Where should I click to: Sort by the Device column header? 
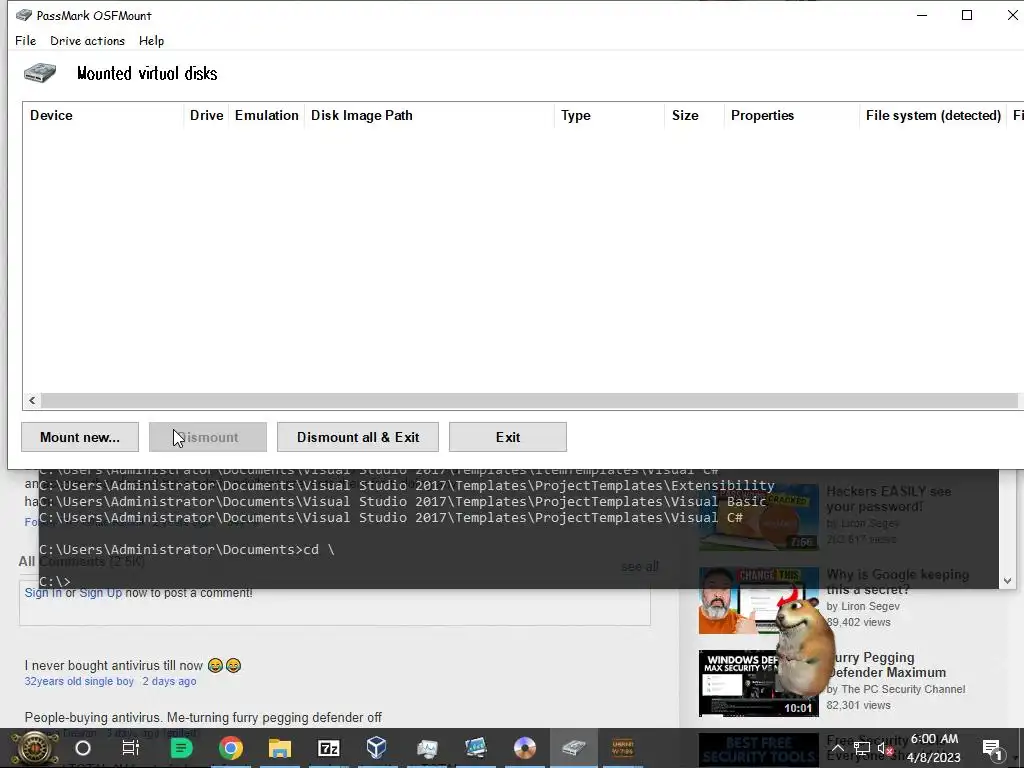pyautogui.click(x=103, y=116)
